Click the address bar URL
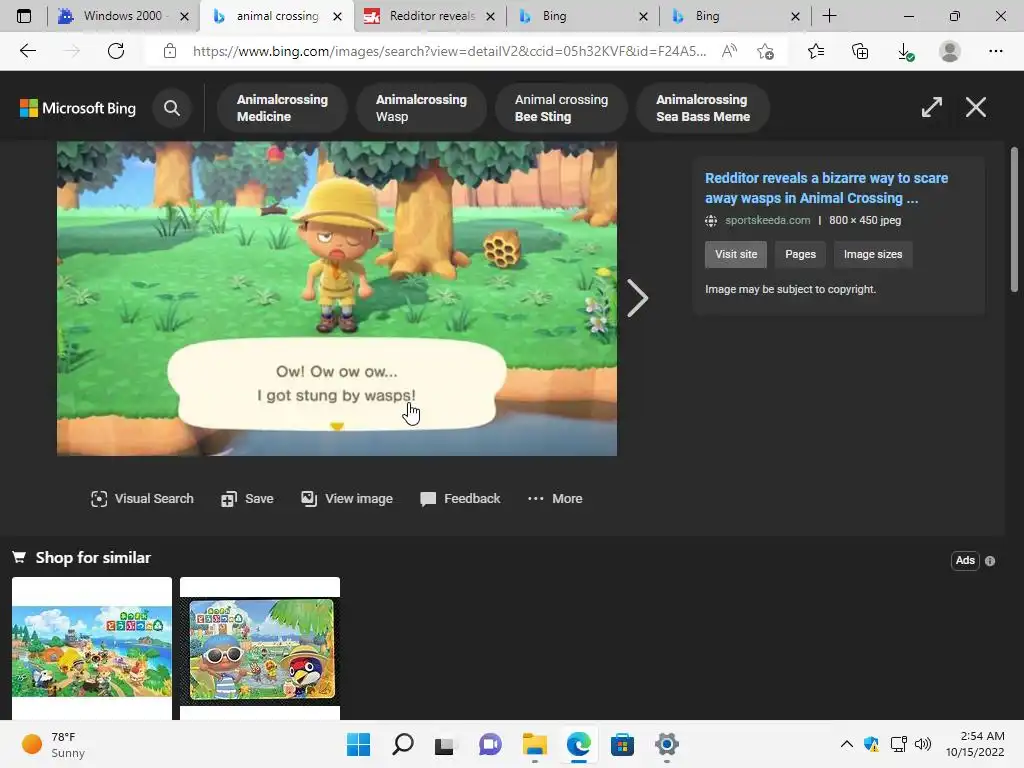Viewport: 1024px width, 768px height. click(449, 51)
